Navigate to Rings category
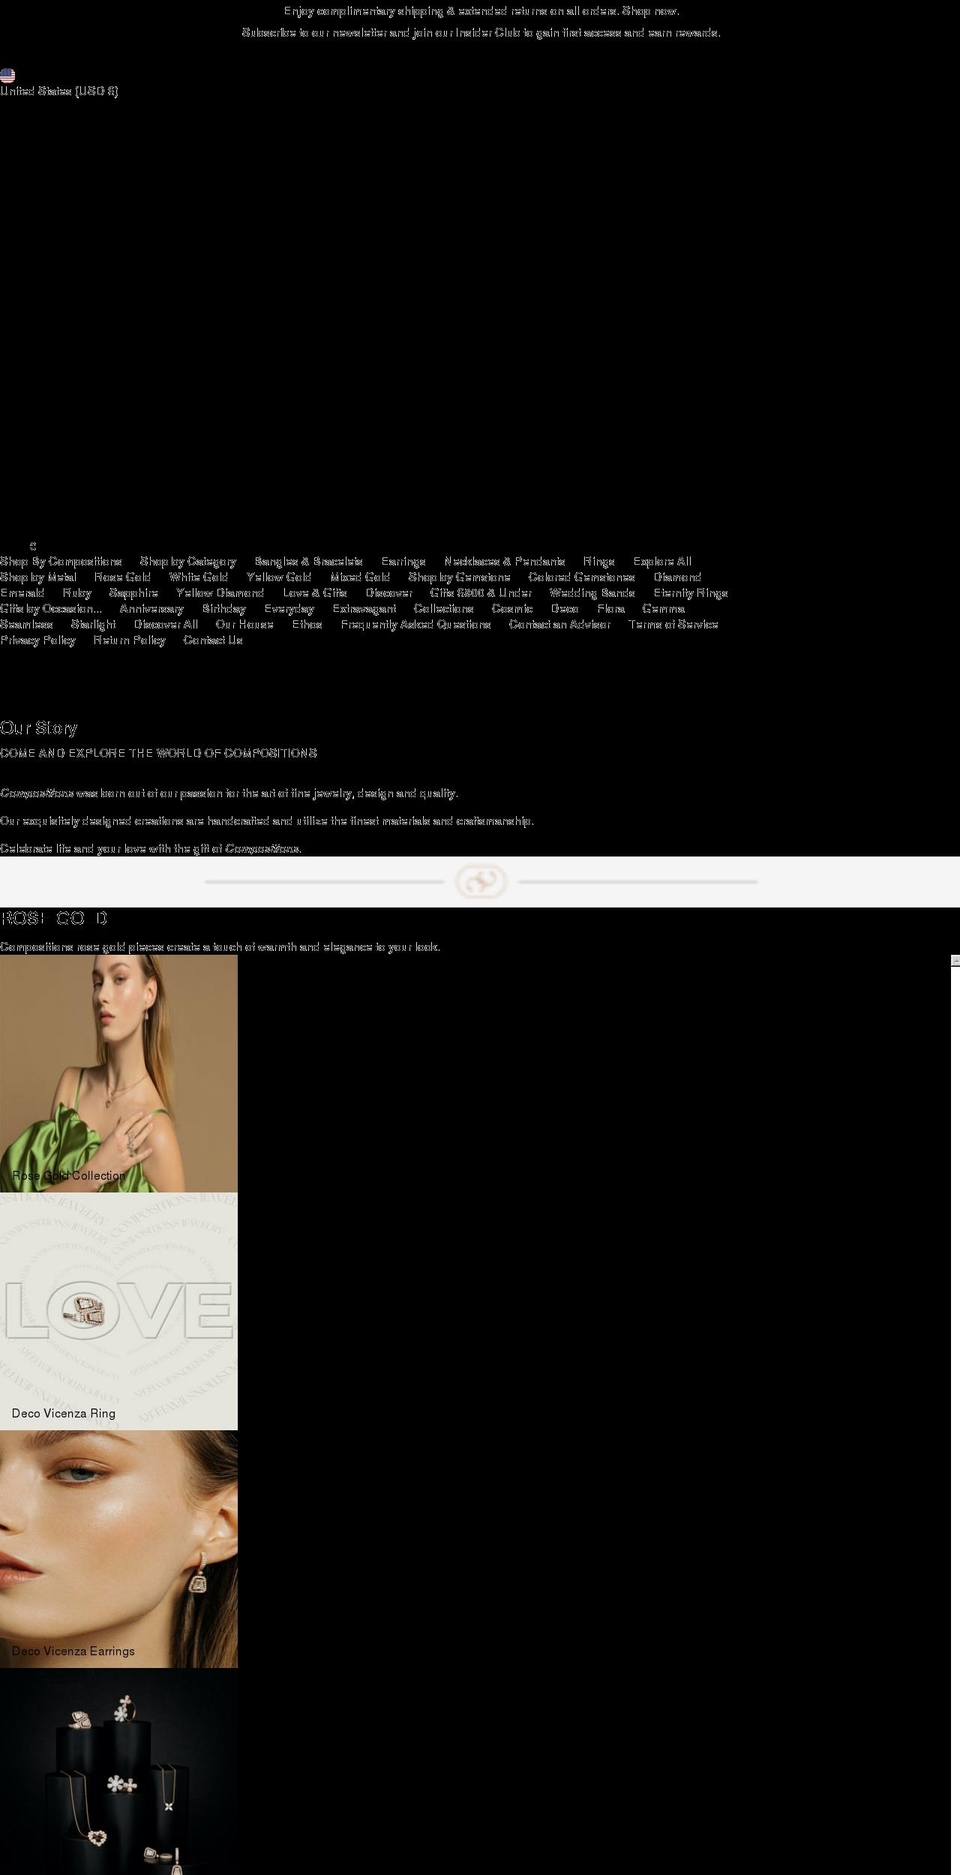This screenshot has height=1875, width=960. [598, 561]
